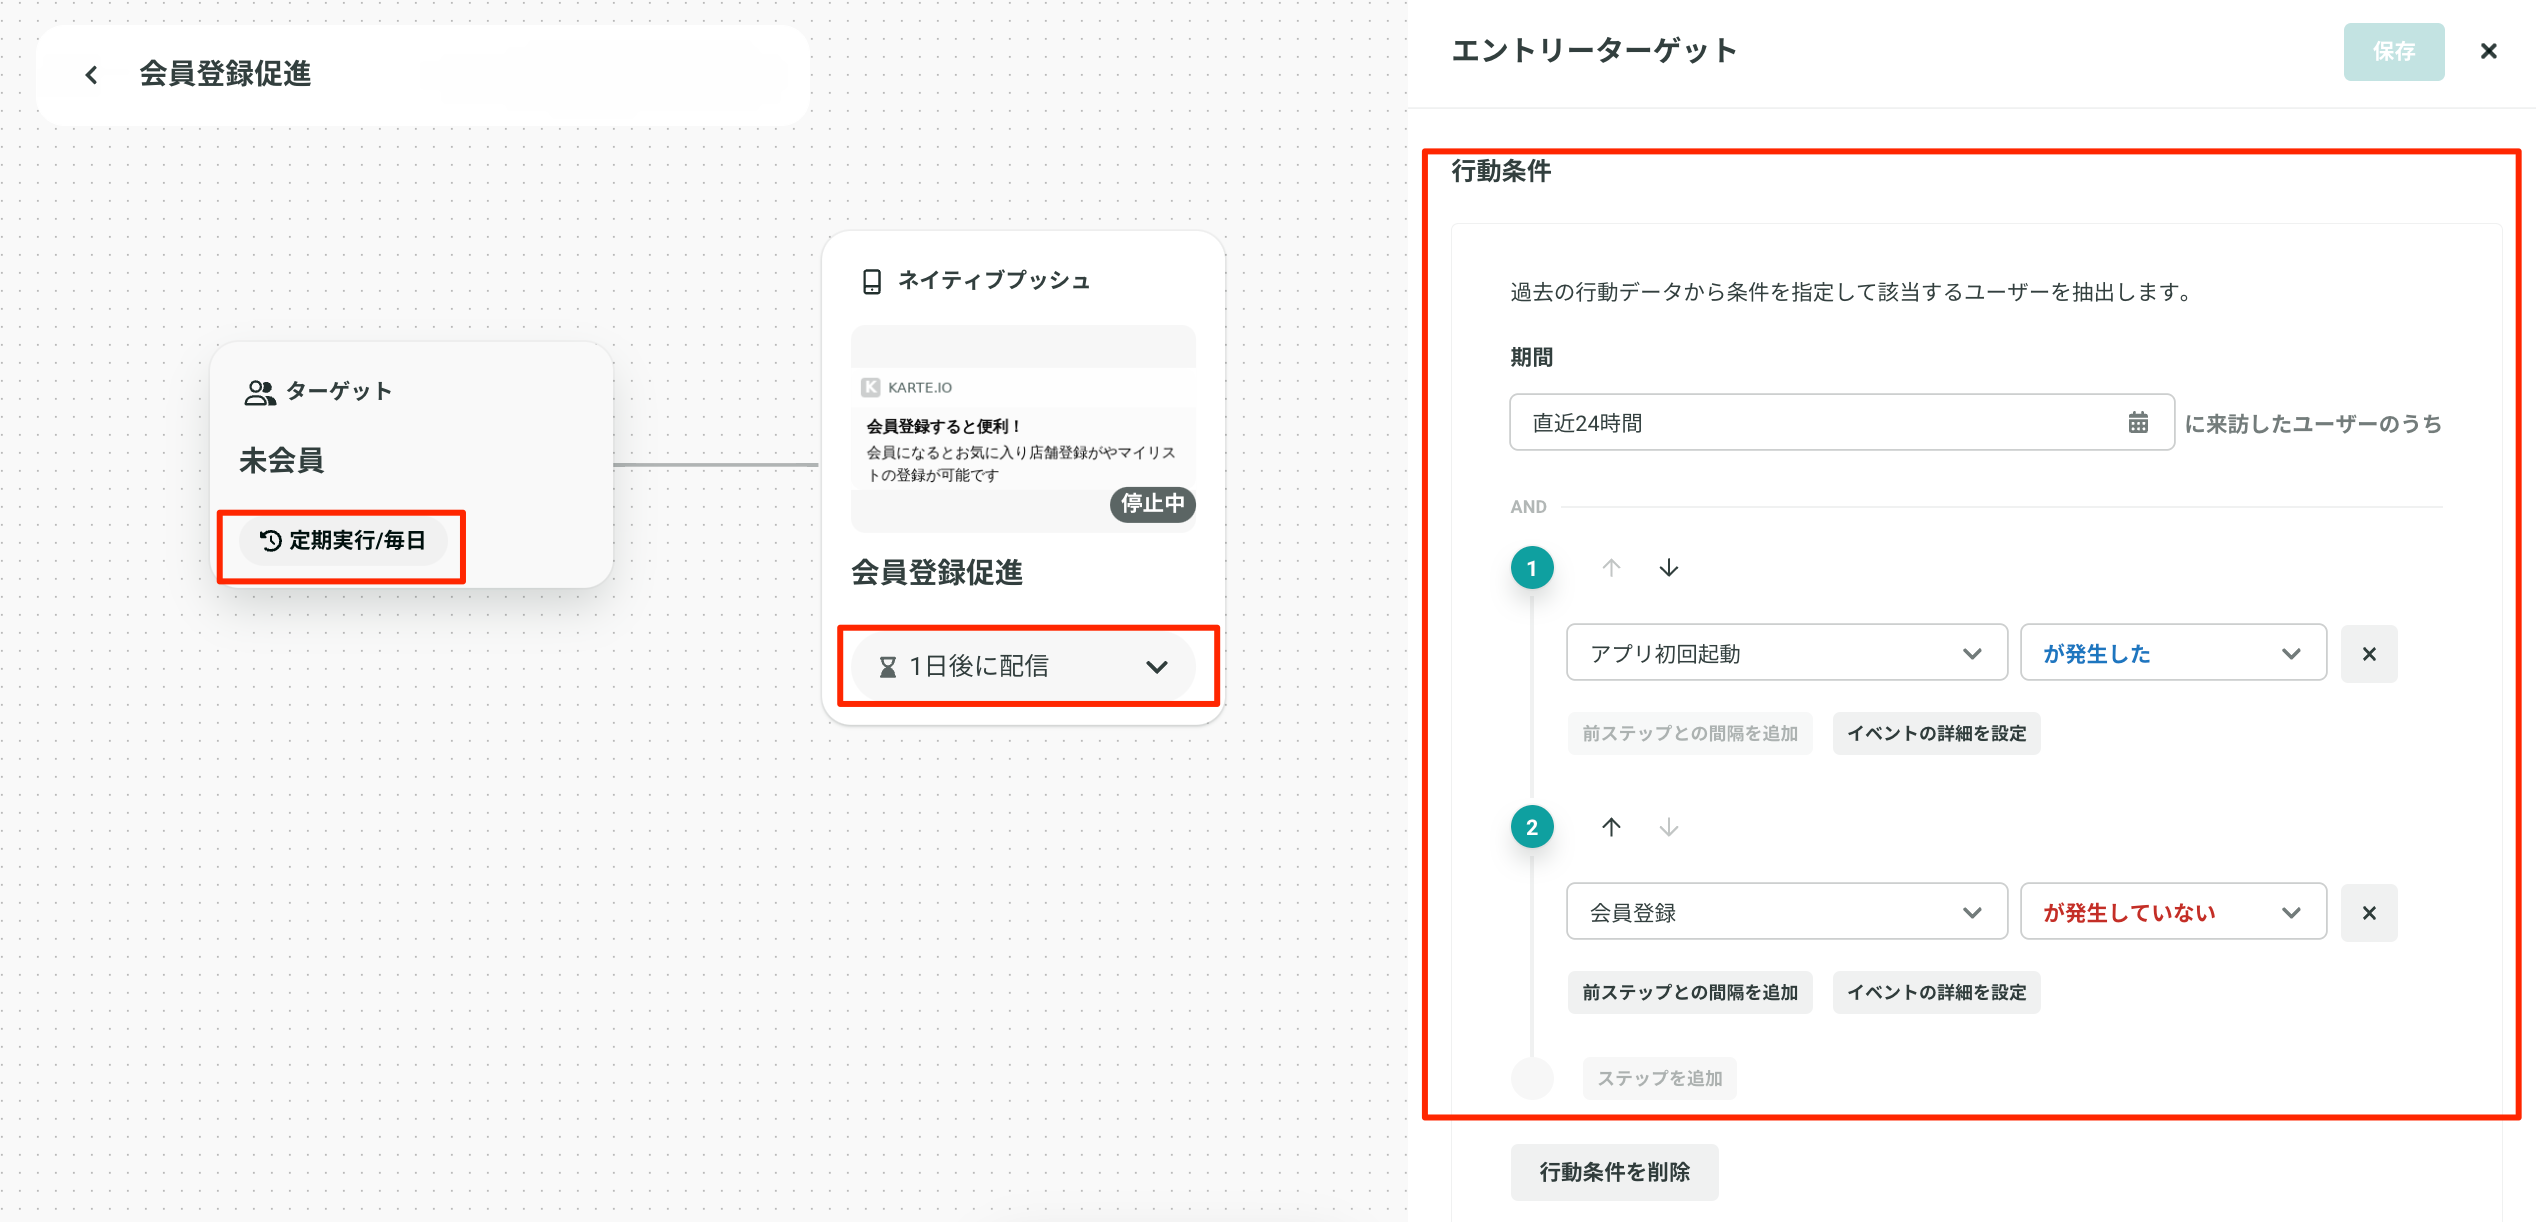
Task: Click the 期間 label
Action: 1531,357
